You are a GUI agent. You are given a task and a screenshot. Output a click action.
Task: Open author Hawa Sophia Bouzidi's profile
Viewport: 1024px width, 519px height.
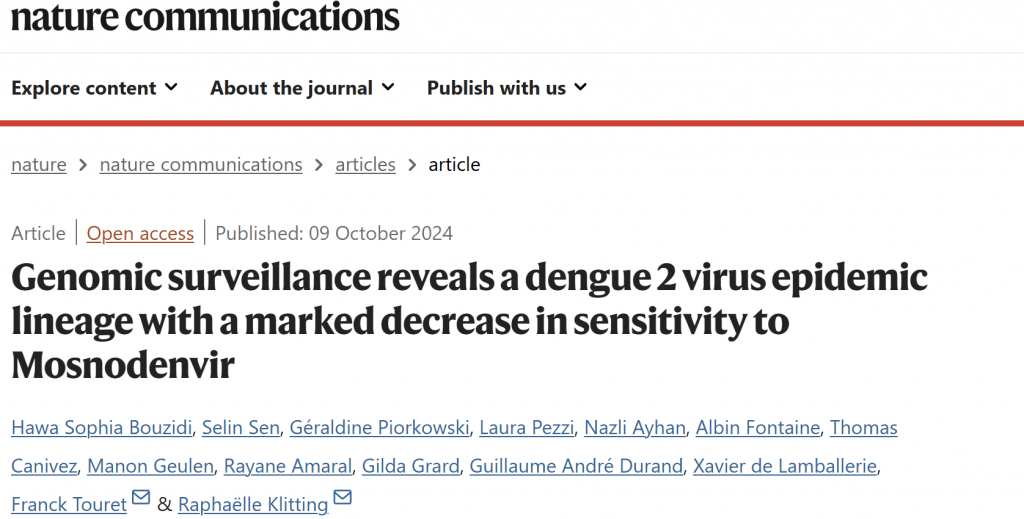pos(101,428)
